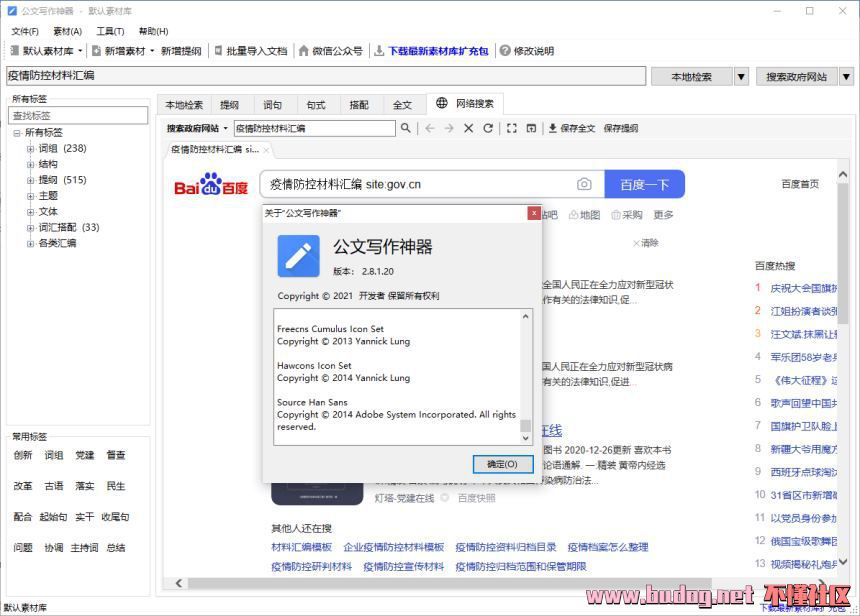Switch to the 本地检索 tab
The width and height of the screenshot is (860, 616).
coord(184,105)
